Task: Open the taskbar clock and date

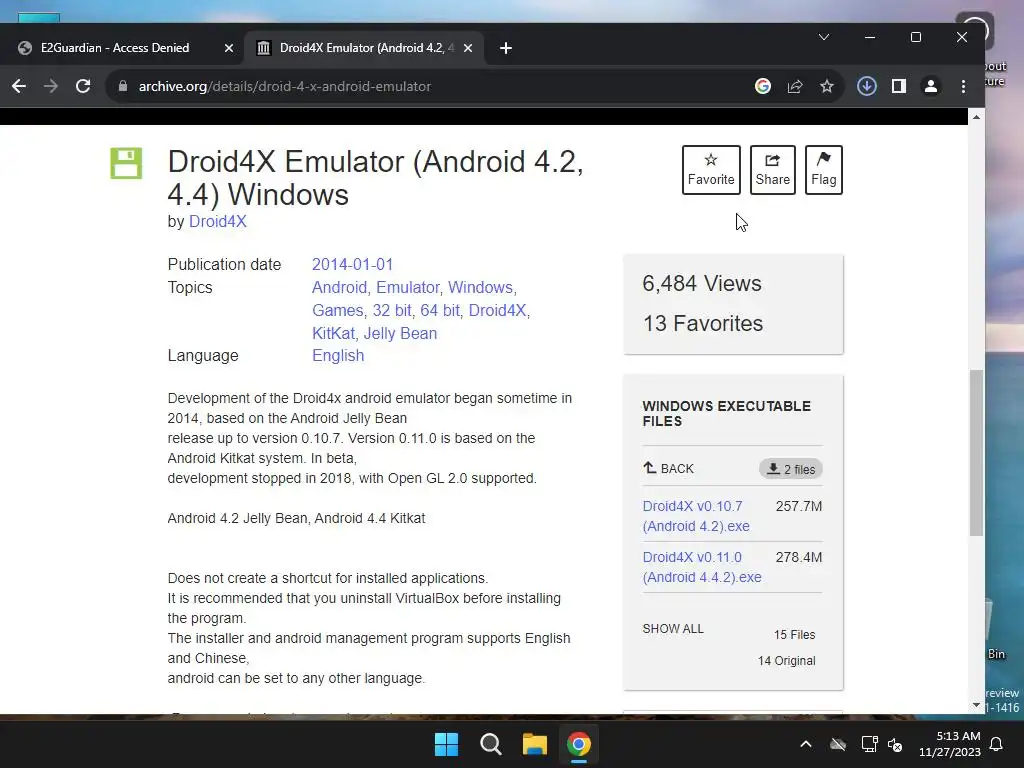Action: (950, 744)
